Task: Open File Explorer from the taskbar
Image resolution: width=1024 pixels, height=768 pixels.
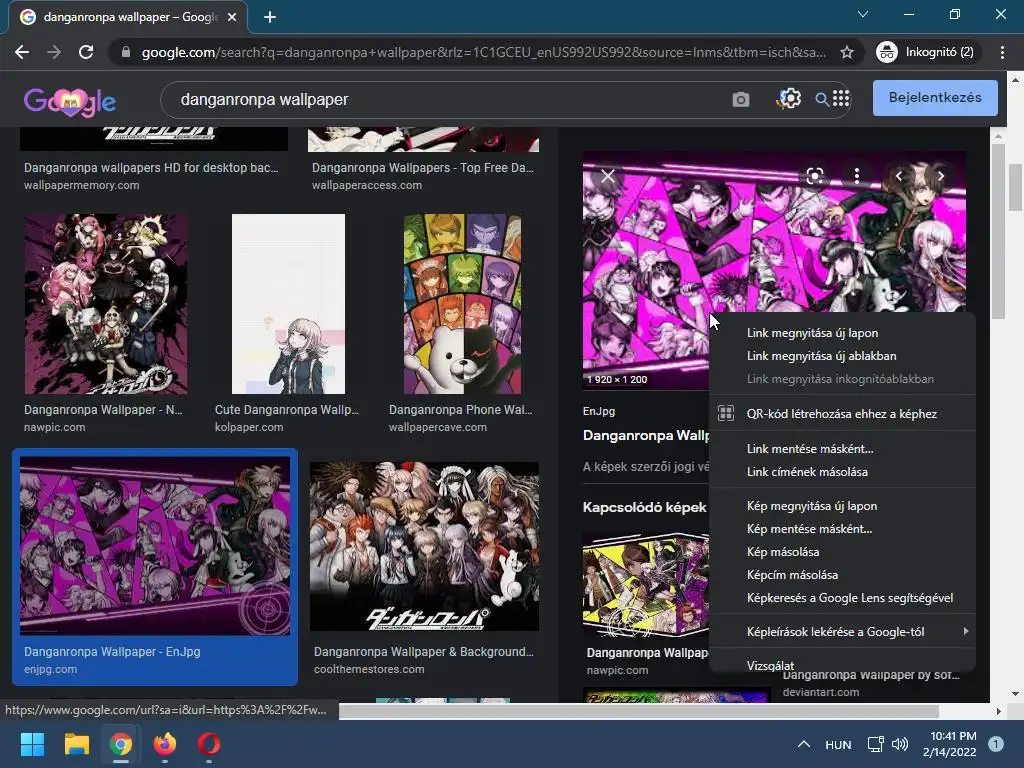Action: point(76,744)
